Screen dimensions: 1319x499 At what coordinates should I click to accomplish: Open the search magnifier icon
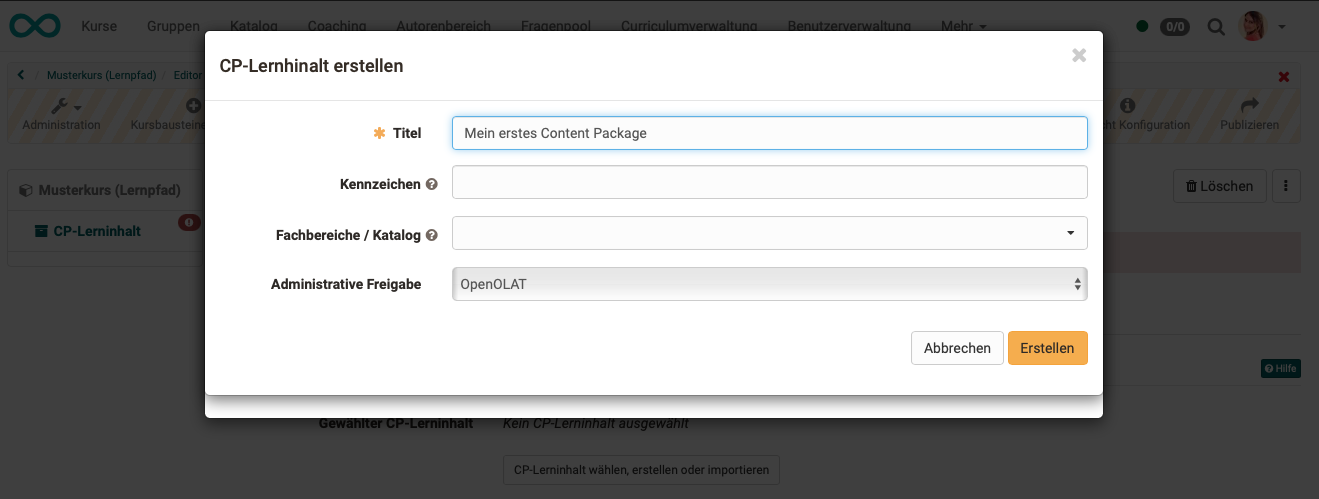[x=1217, y=27]
